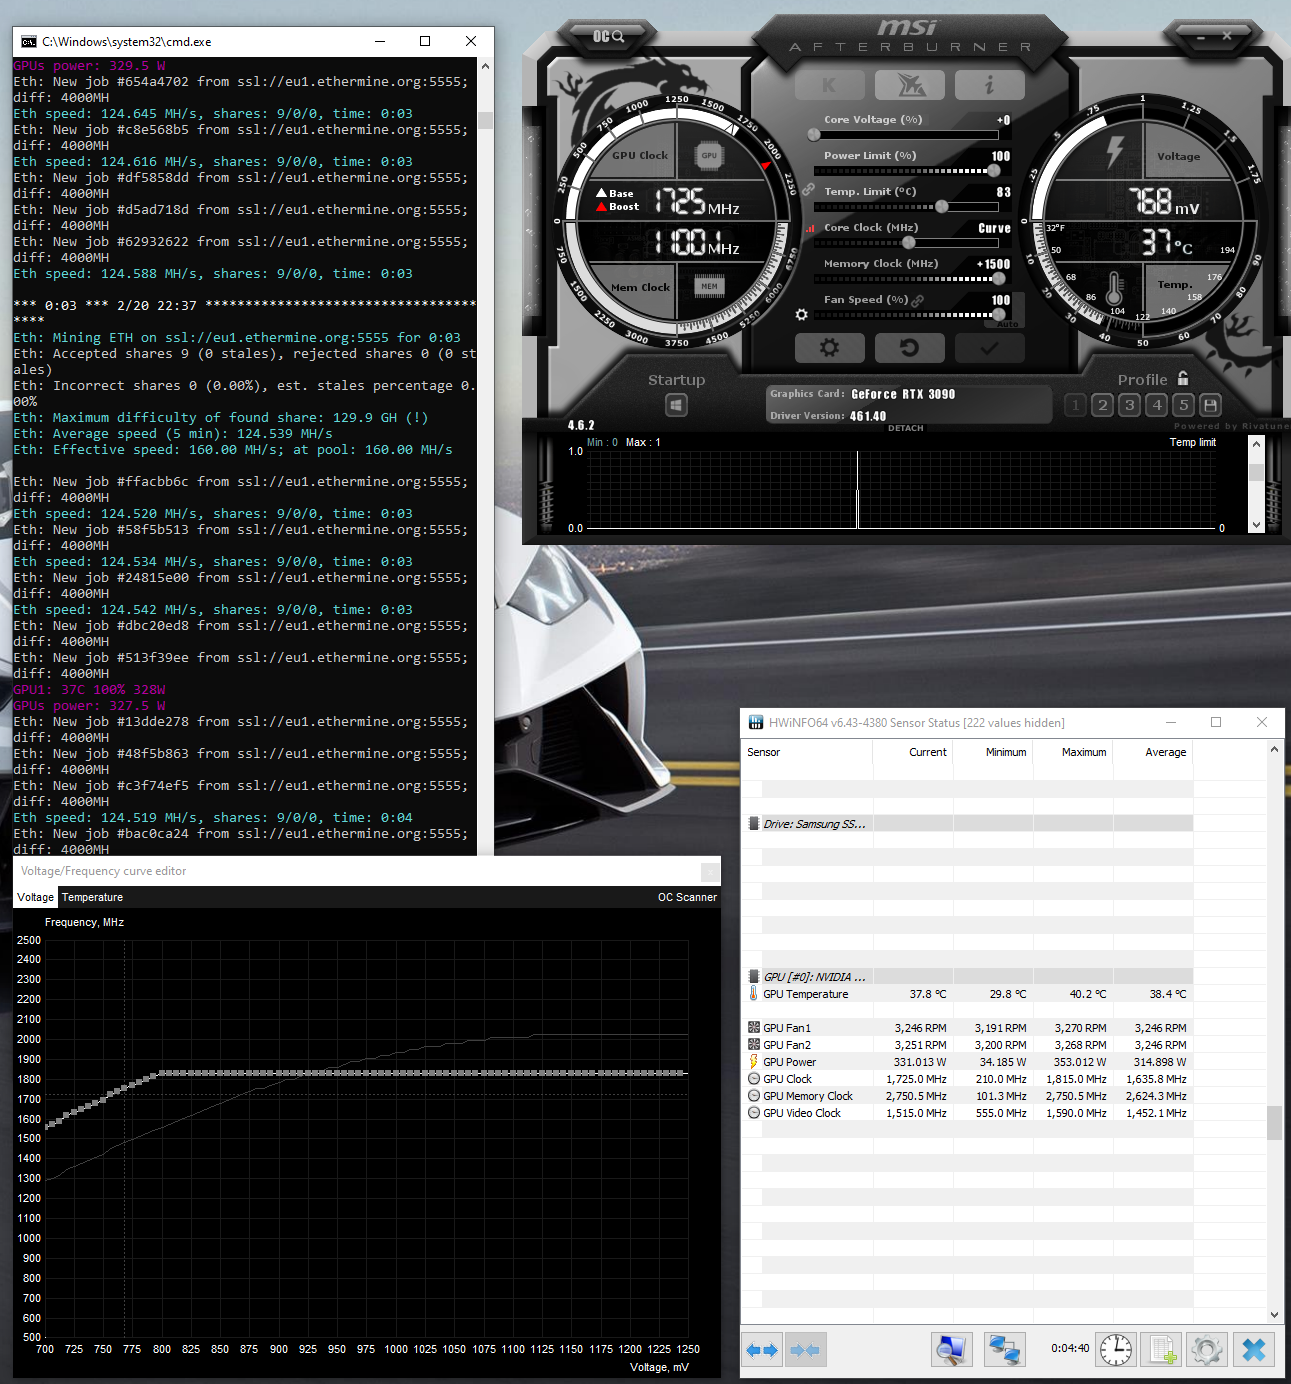Viewport: 1291px width, 1384px height.
Task: Start HWiNFO logging with sheet-plus icon
Action: (x=1162, y=1350)
